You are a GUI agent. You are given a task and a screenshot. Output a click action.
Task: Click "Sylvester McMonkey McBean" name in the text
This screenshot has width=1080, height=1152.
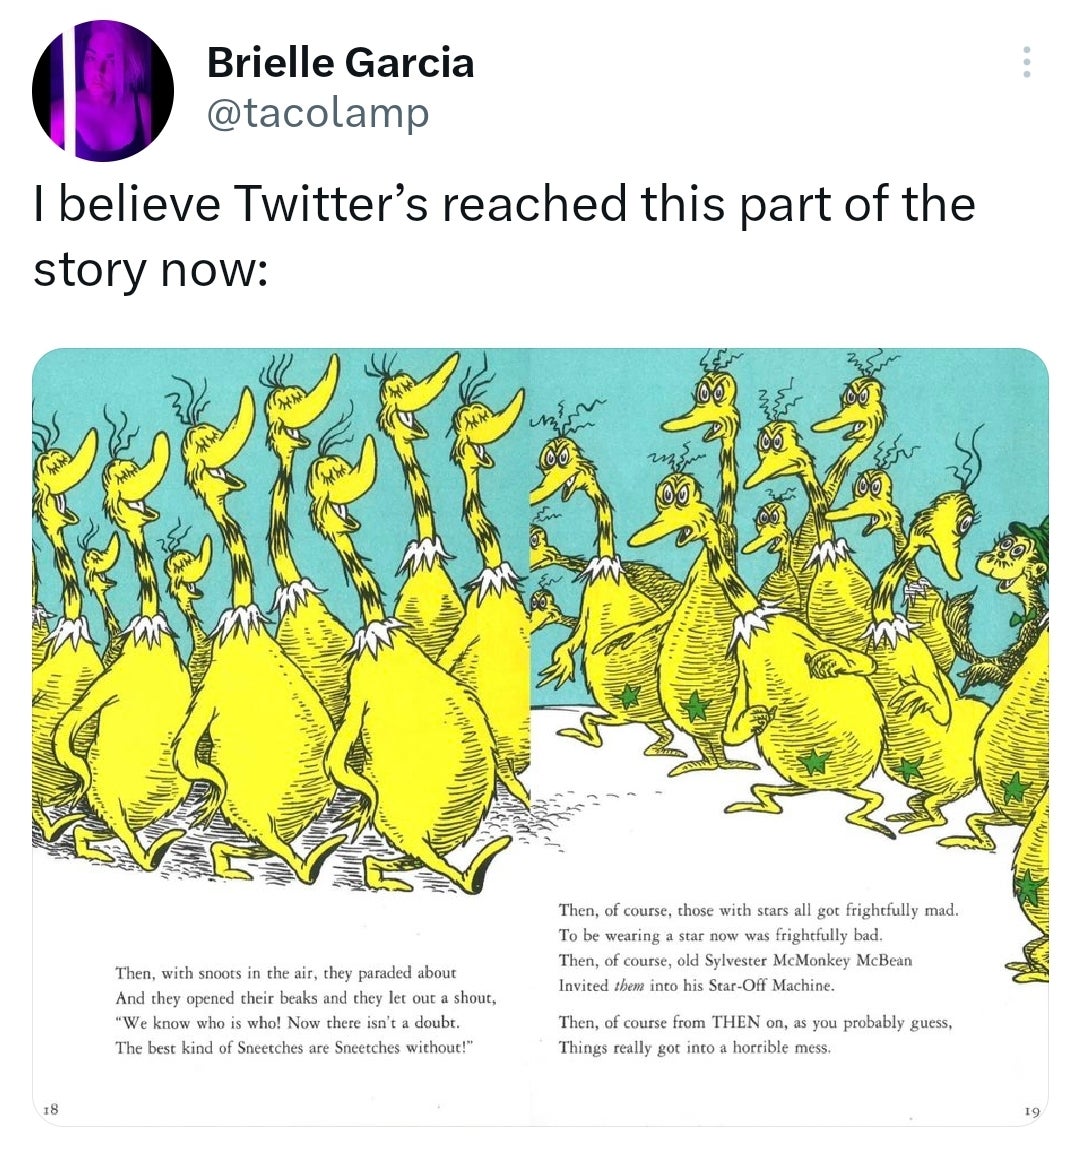click(x=808, y=960)
